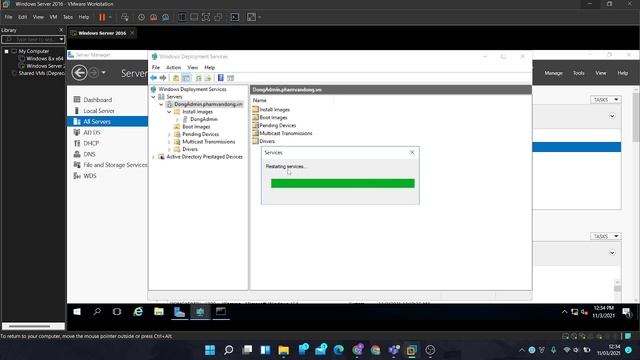Click the WDS toolbar blue help icon

pyautogui.click(x=221, y=78)
